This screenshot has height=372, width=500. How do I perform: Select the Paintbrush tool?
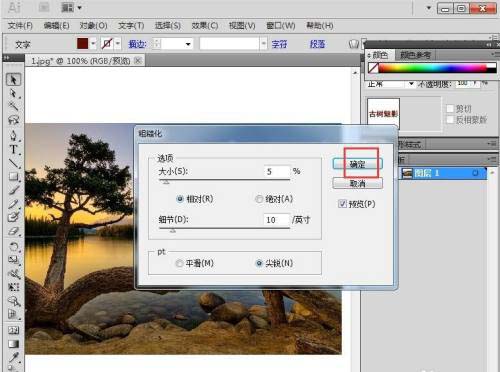(13, 190)
